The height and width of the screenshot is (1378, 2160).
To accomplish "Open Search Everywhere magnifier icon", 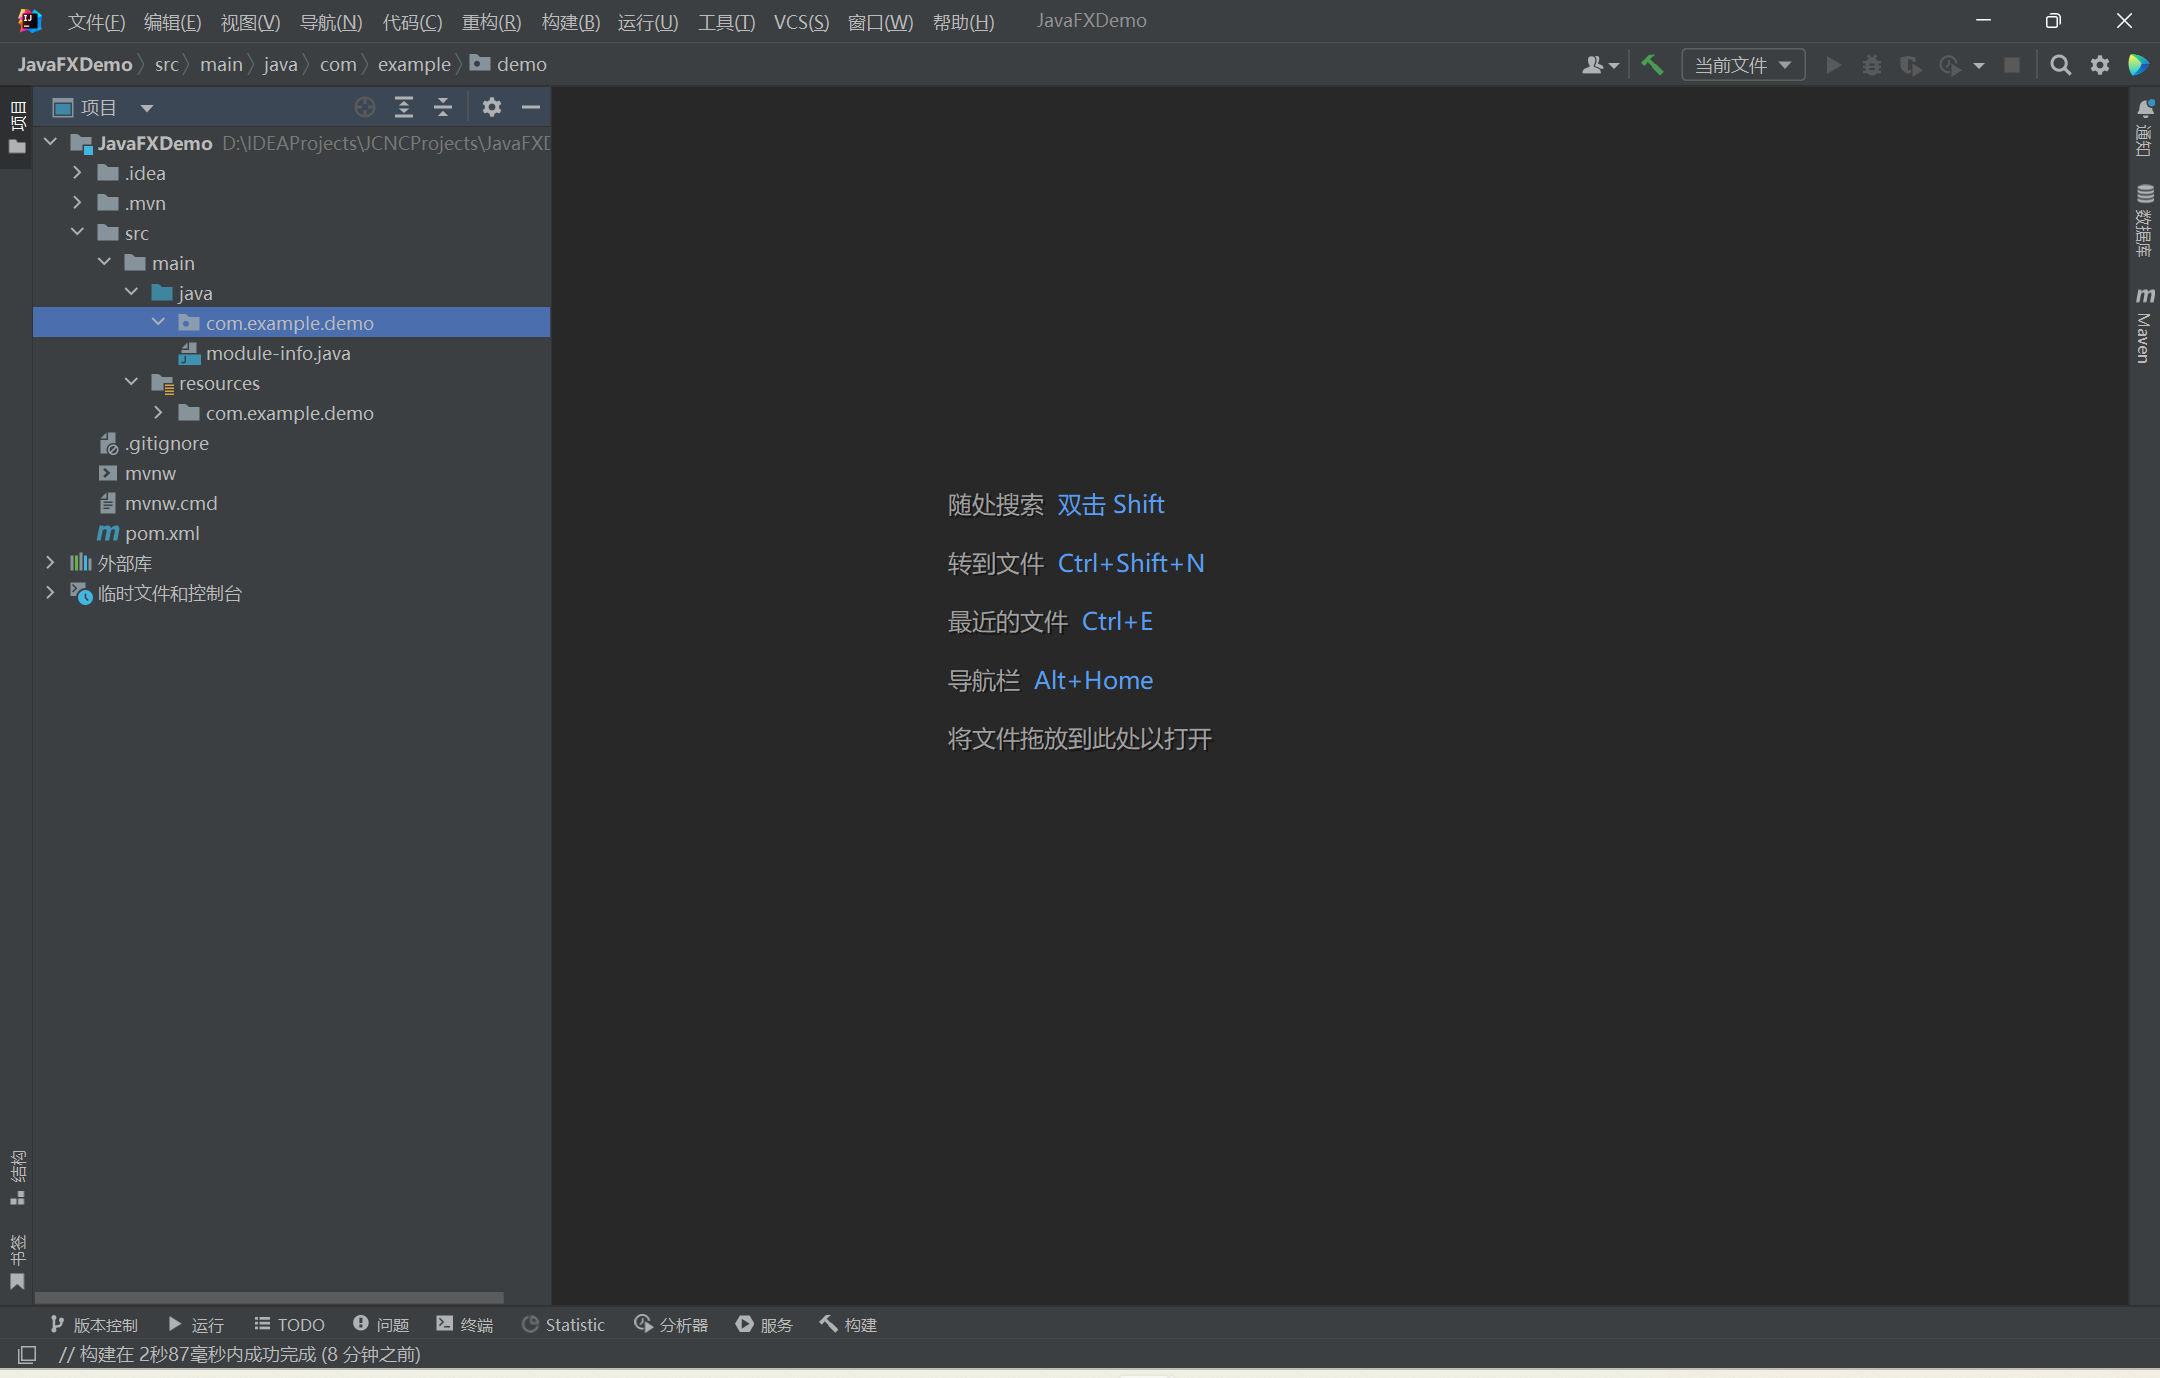I will pos(2060,65).
